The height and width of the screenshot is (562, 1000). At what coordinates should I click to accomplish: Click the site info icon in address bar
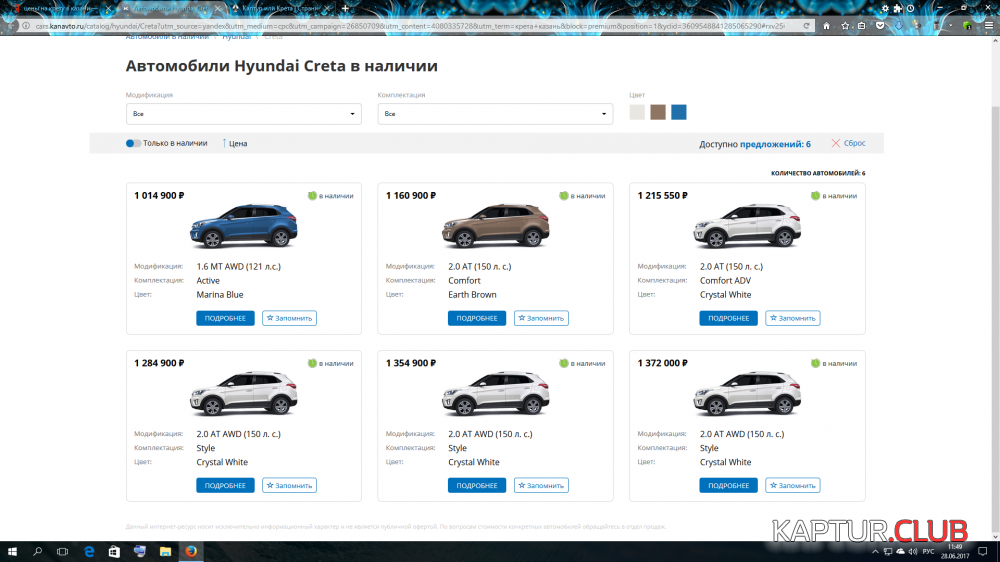[x=26, y=26]
